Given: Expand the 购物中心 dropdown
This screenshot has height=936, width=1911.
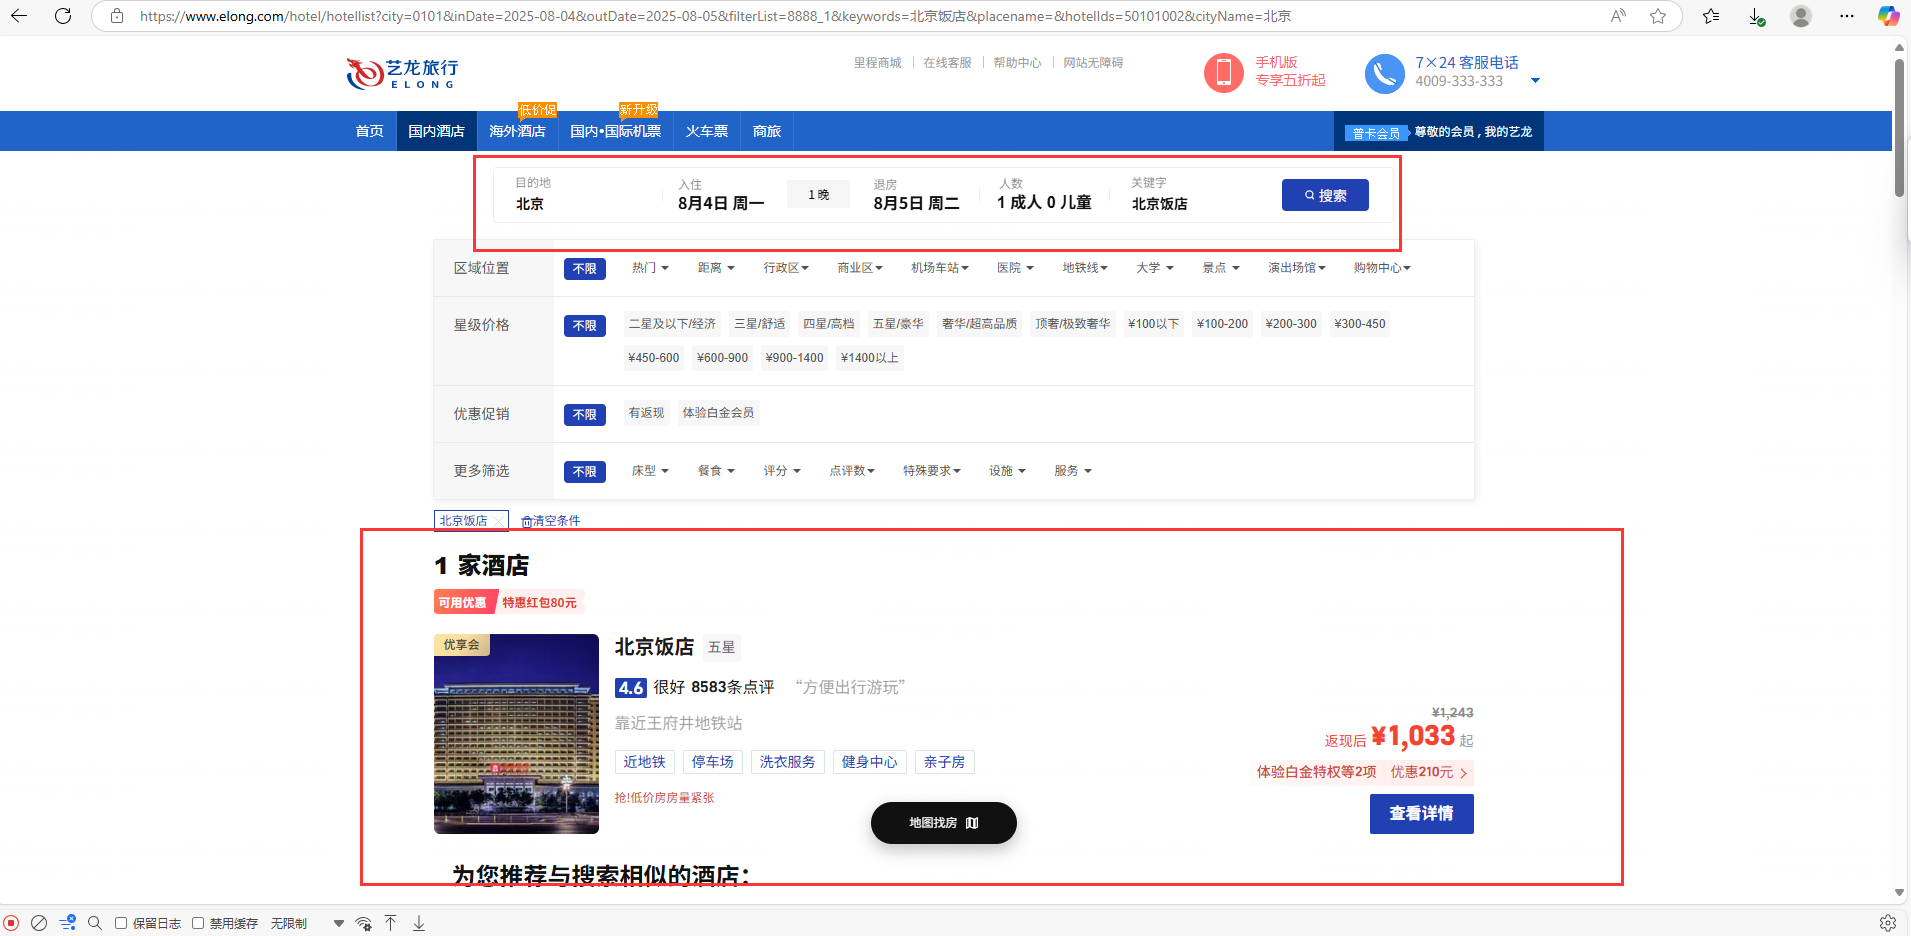Looking at the screenshot, I should click(1382, 268).
